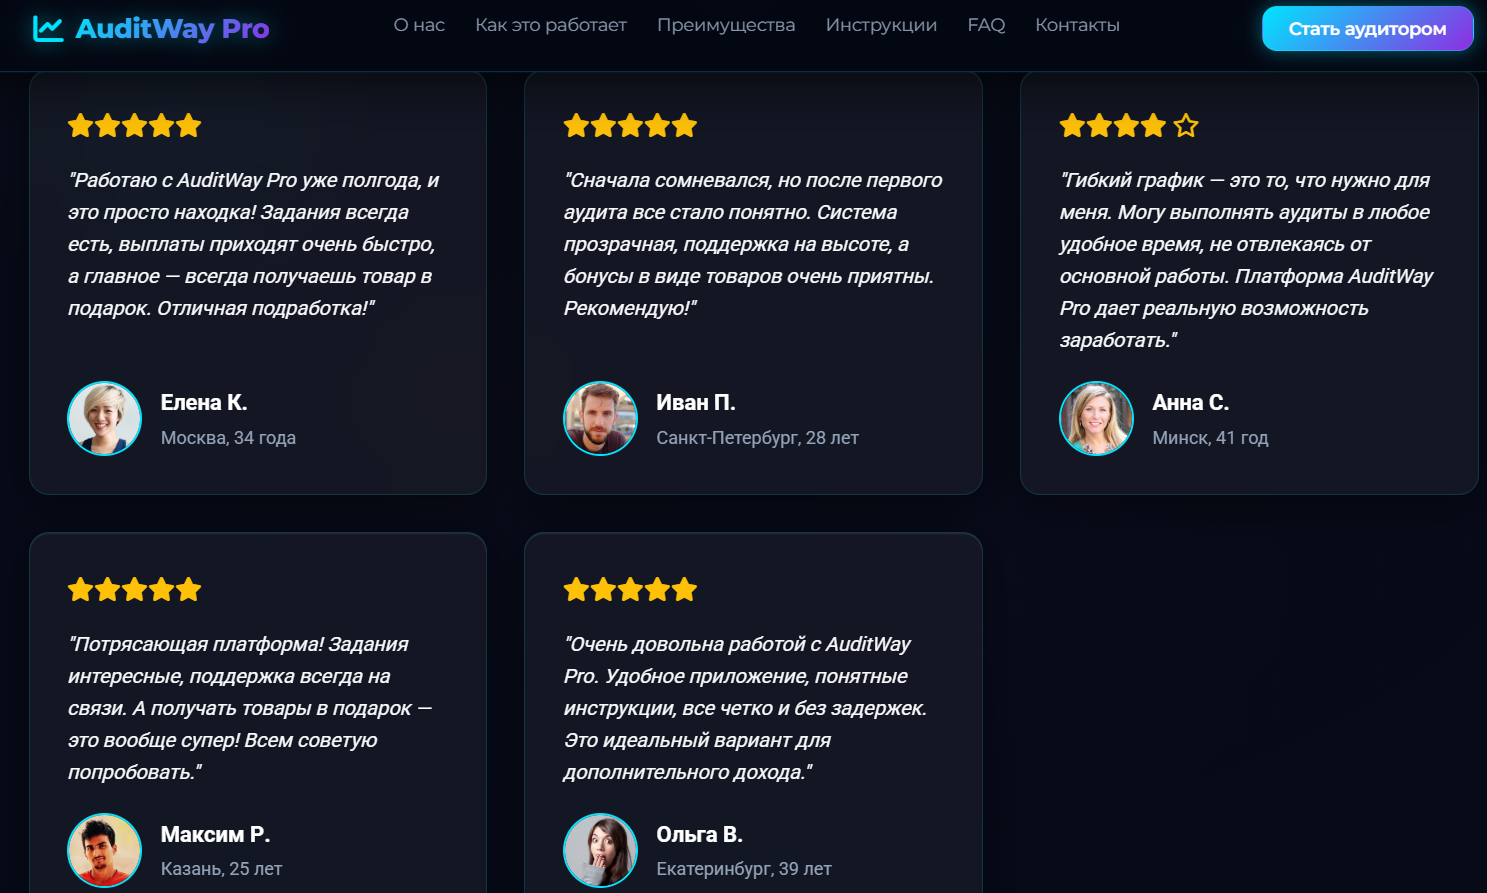Click Максим Р.'s avatar photo

105,850
